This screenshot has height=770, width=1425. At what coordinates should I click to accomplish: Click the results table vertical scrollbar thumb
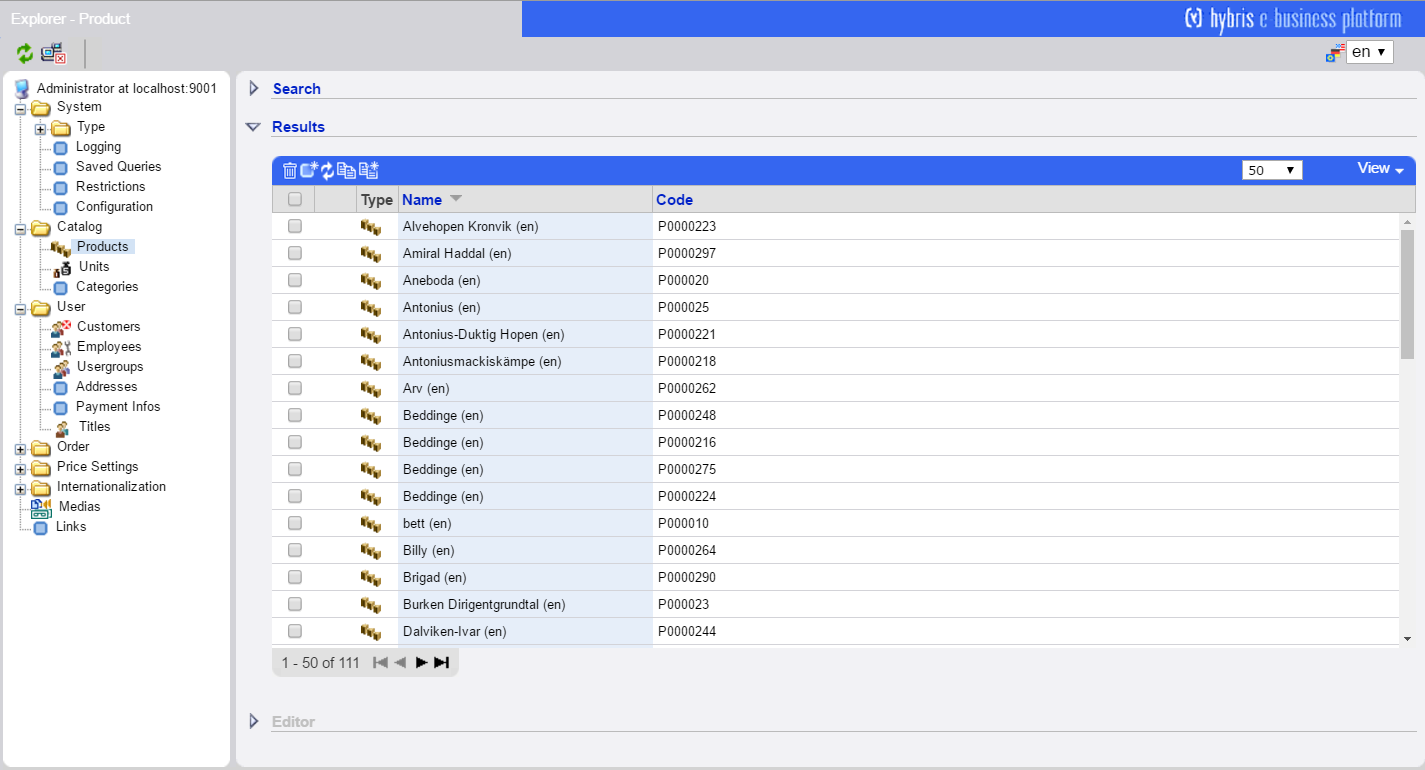tap(1407, 293)
